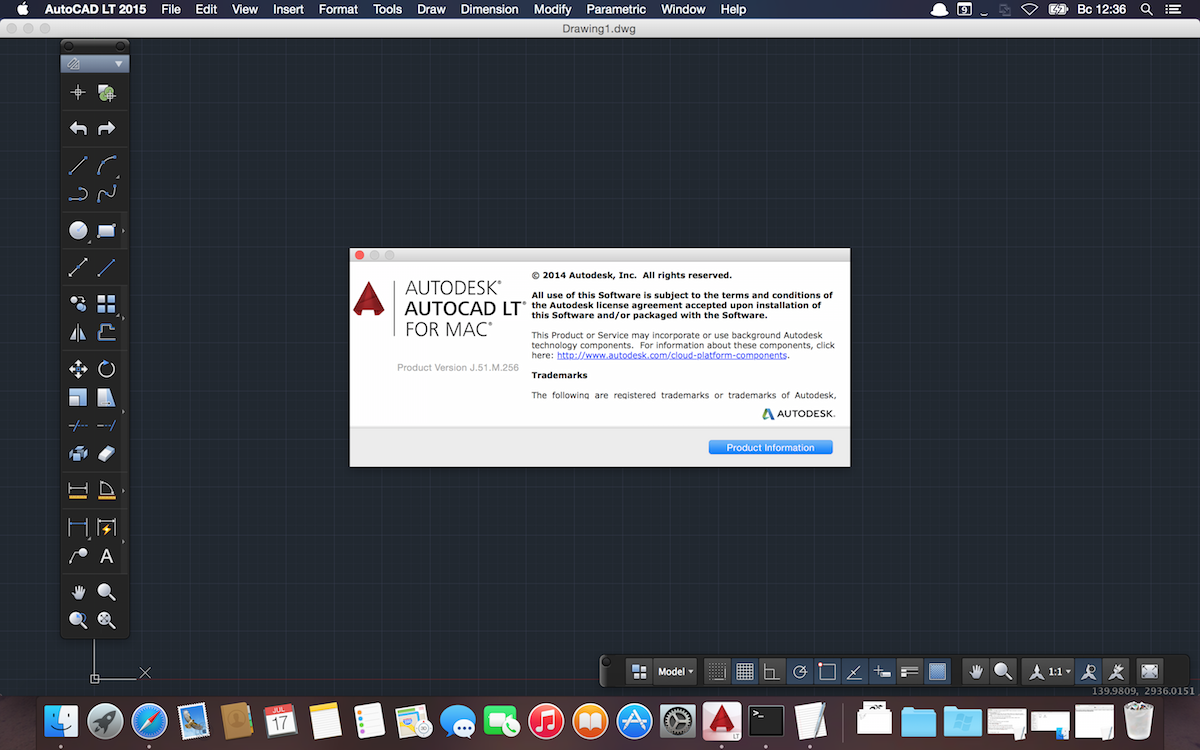The height and width of the screenshot is (750, 1200).
Task: Expand the tool palette header dropdown arrow
Action: click(119, 64)
